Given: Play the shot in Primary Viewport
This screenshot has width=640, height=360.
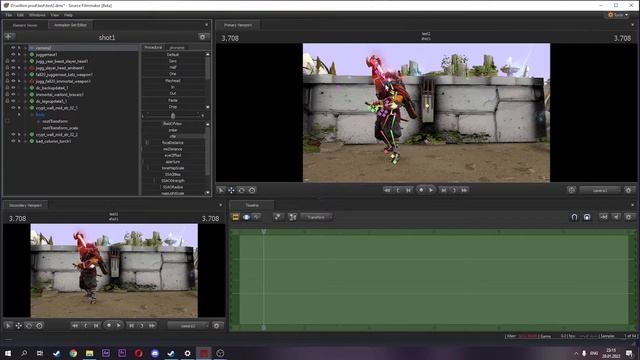Looking at the screenshot, I should (x=431, y=190).
